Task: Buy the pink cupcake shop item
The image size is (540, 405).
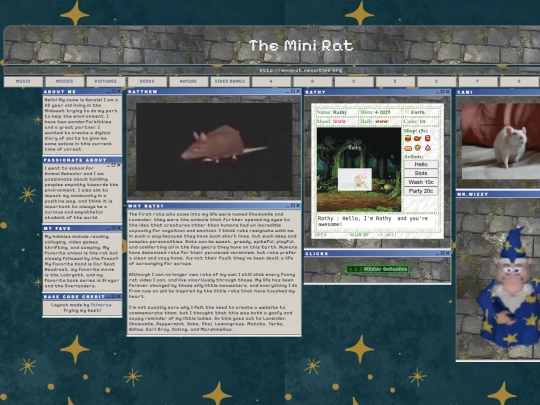Action: coord(427,148)
